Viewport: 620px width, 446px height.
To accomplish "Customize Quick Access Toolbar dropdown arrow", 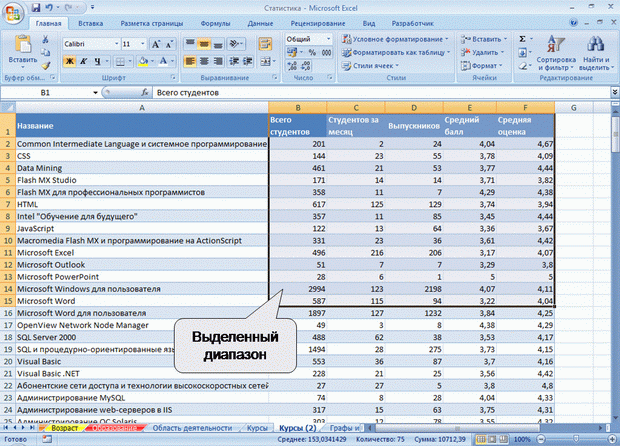I will (x=93, y=7).
